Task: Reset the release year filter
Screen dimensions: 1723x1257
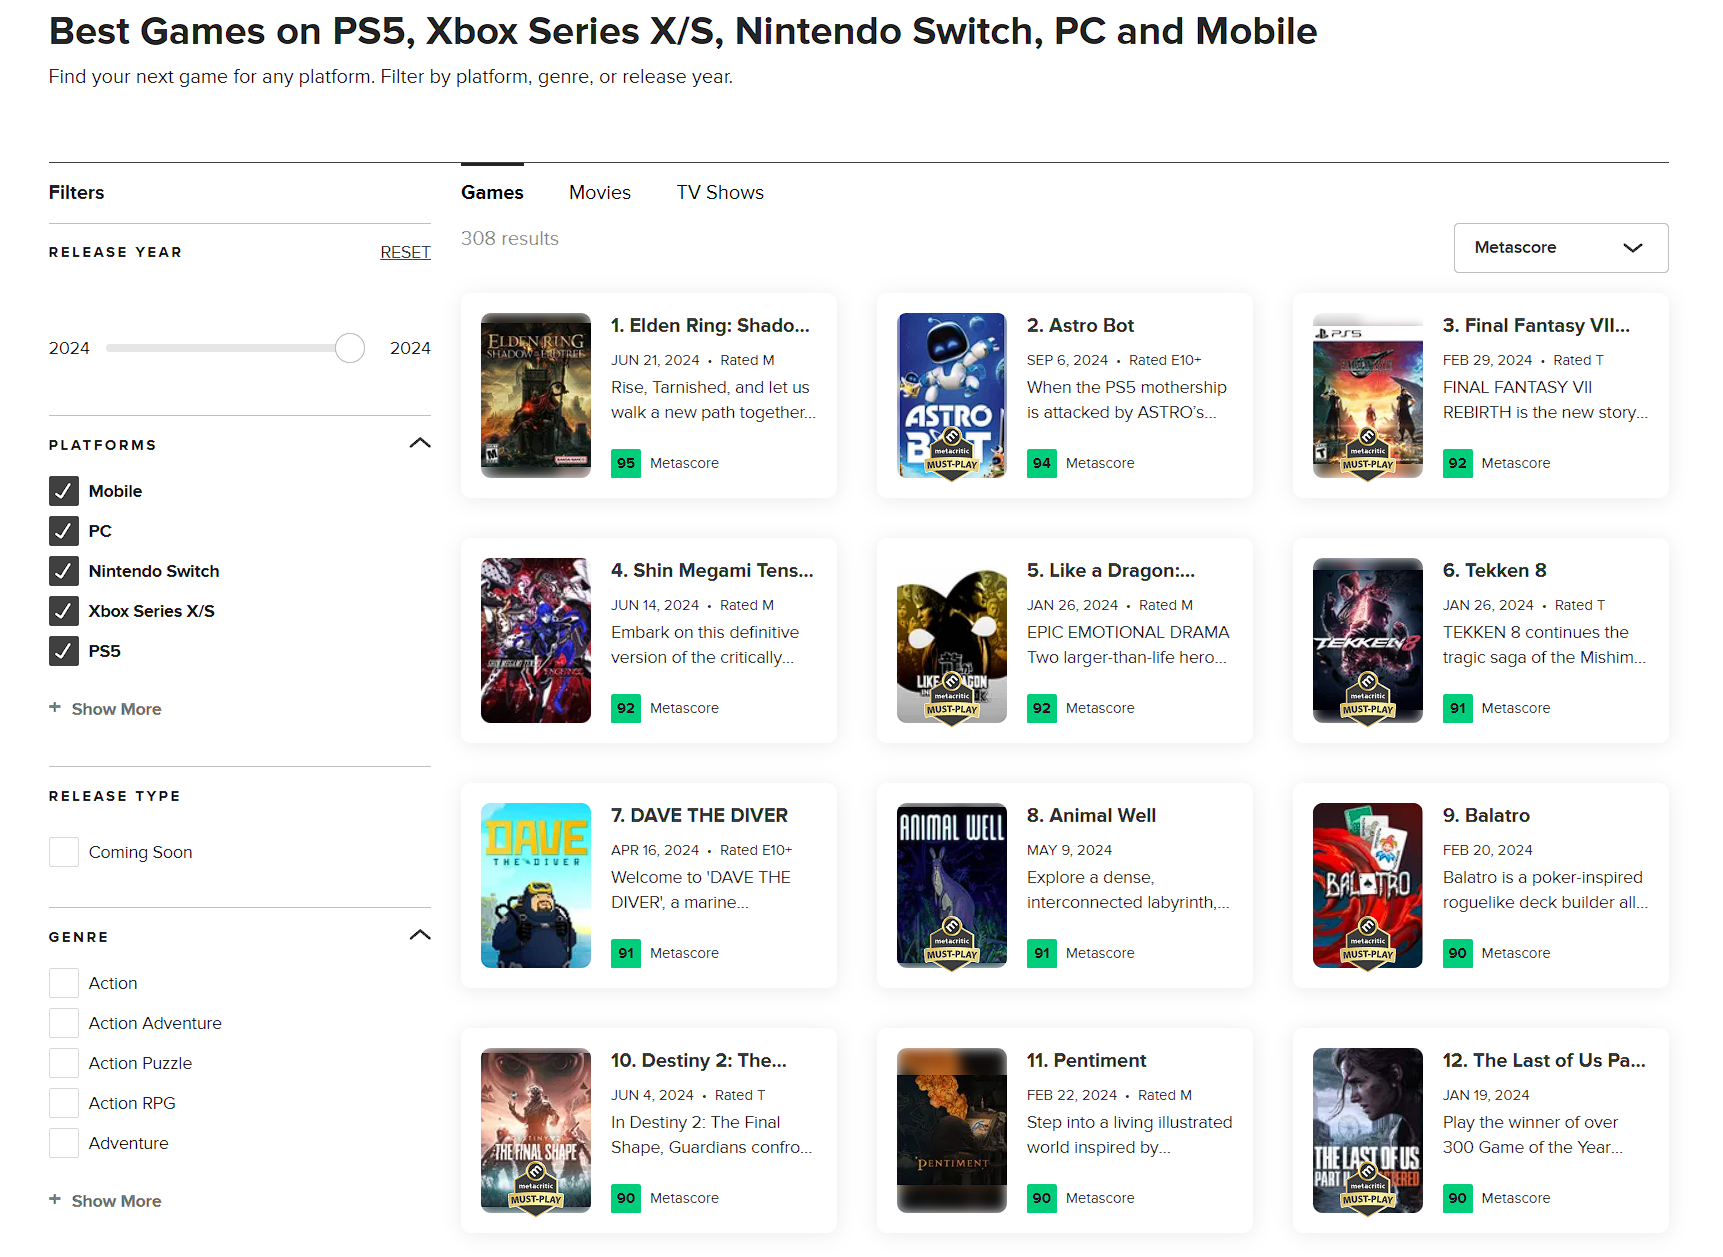Action: point(405,252)
